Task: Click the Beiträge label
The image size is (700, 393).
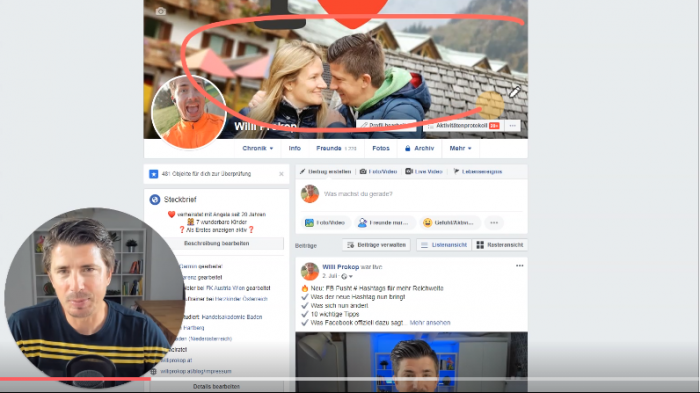Action: pos(306,246)
